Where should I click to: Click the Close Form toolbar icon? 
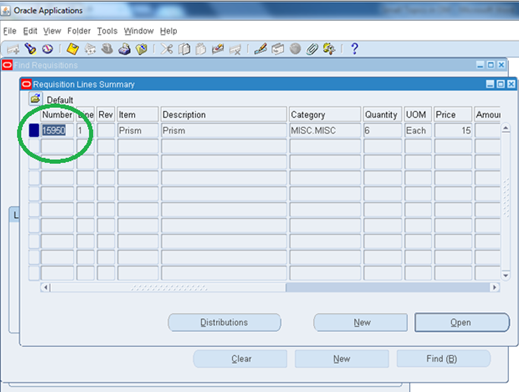tap(142, 49)
